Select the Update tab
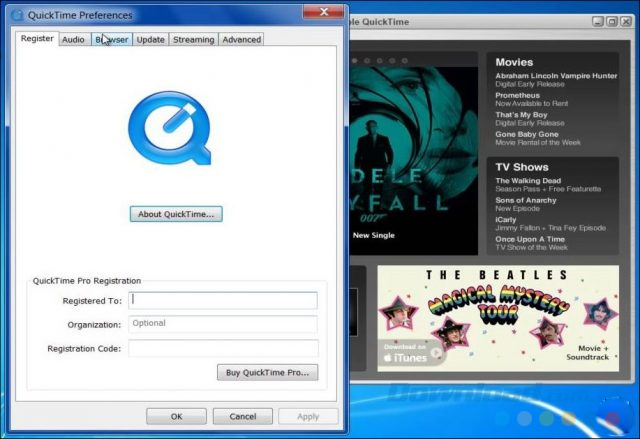The width and height of the screenshot is (640, 439). pos(151,40)
